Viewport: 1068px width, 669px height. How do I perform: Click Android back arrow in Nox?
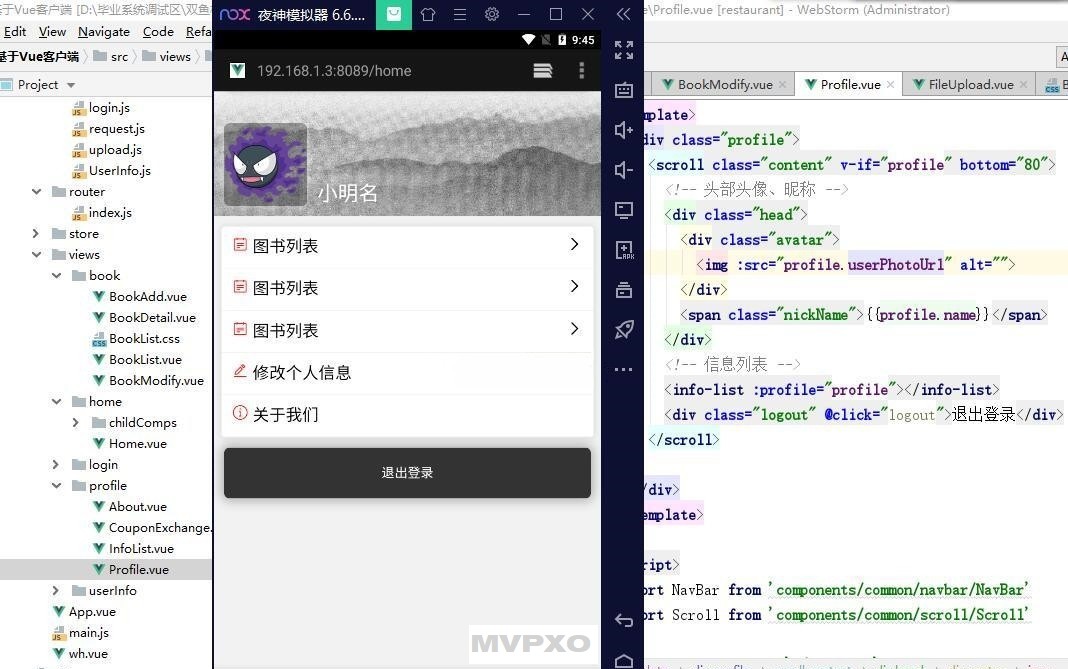tap(624, 620)
